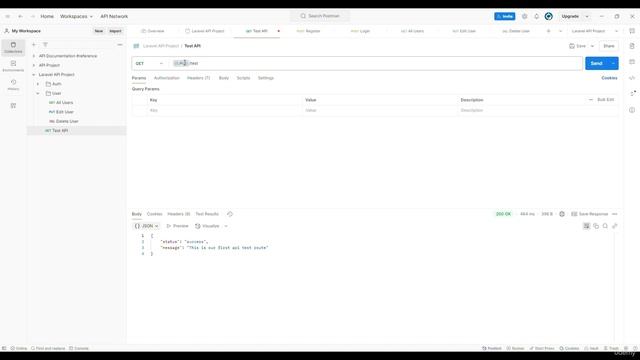Open code snippet icon in right sidebar
The height and width of the screenshot is (360, 640).
tap(632, 78)
